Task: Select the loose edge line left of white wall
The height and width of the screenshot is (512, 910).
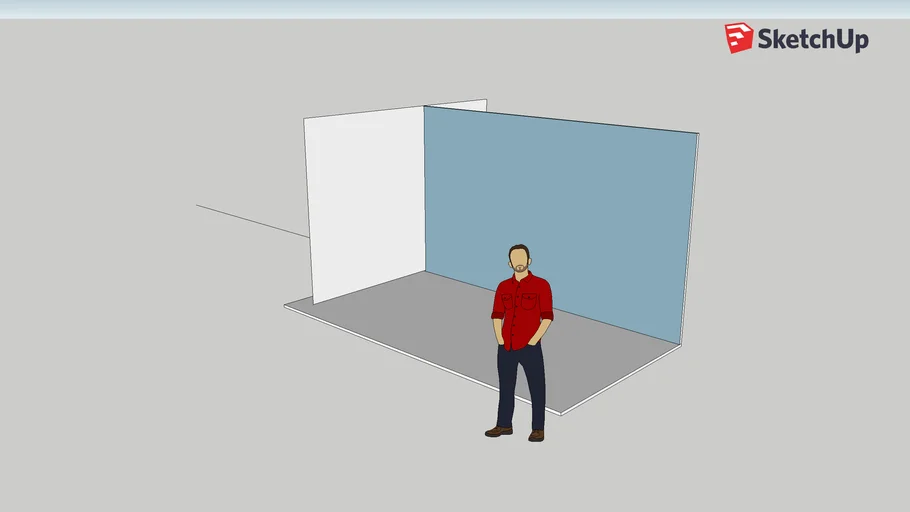Action: pyautogui.click(x=252, y=221)
